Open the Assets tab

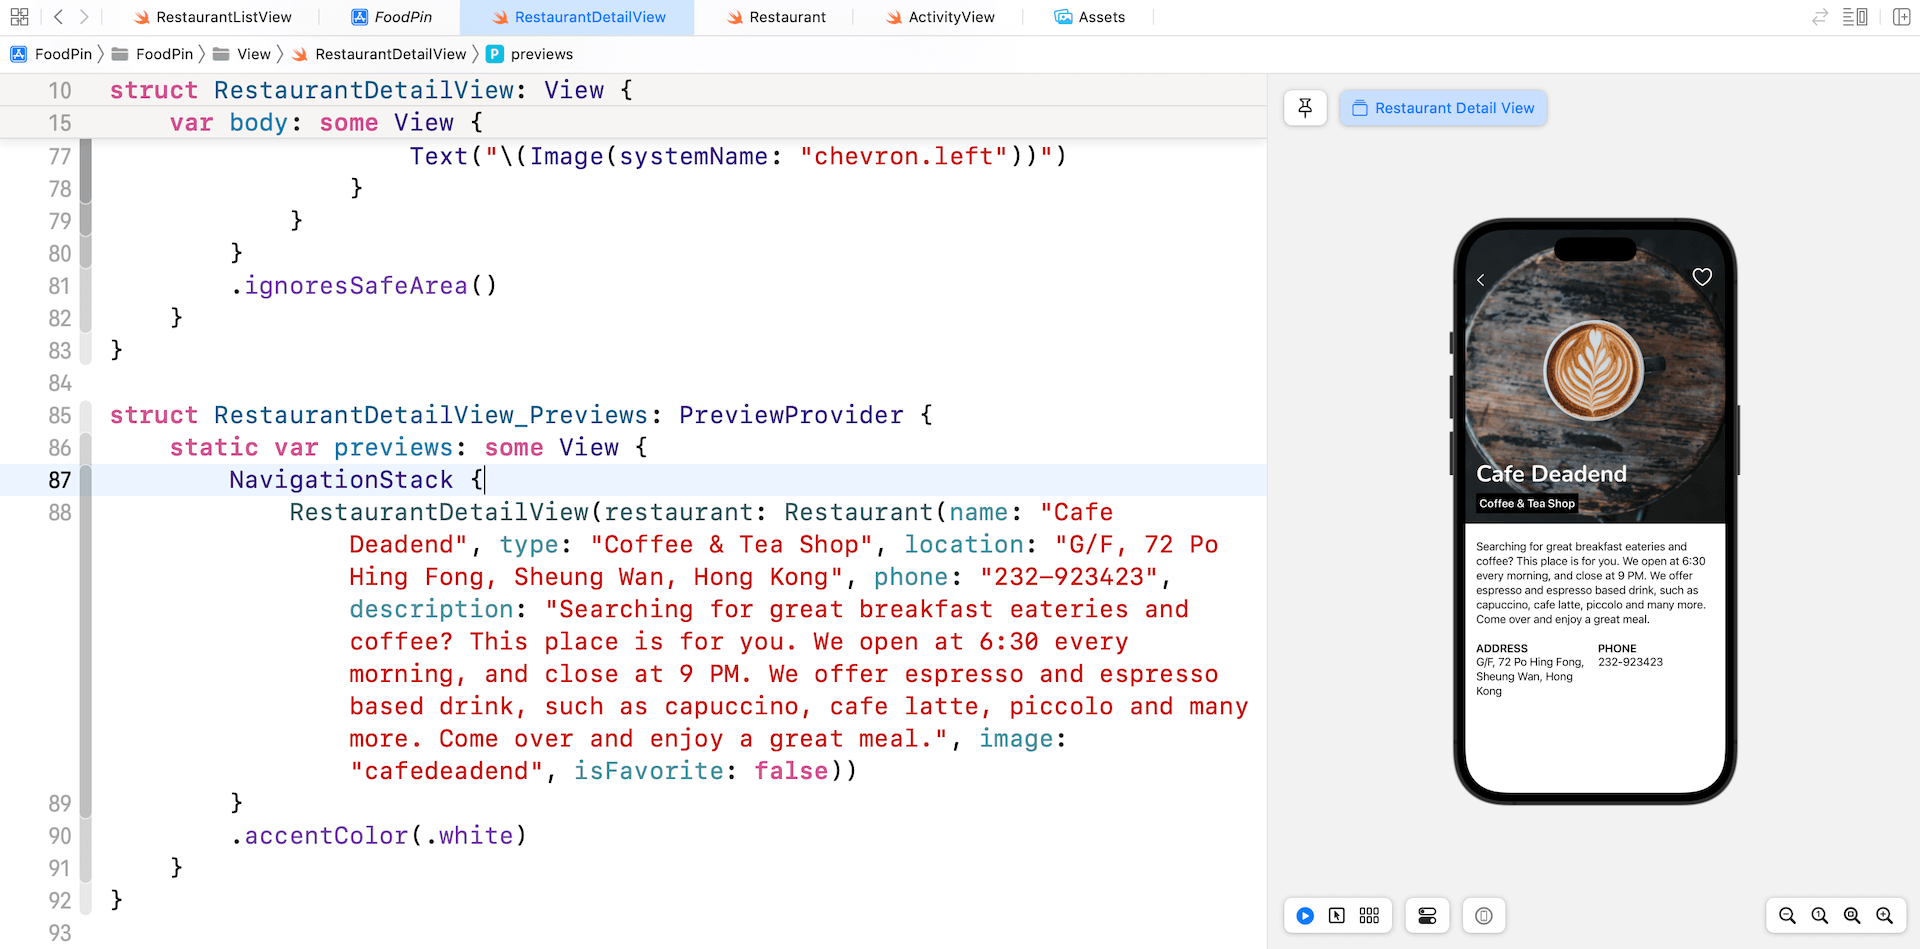1101,17
